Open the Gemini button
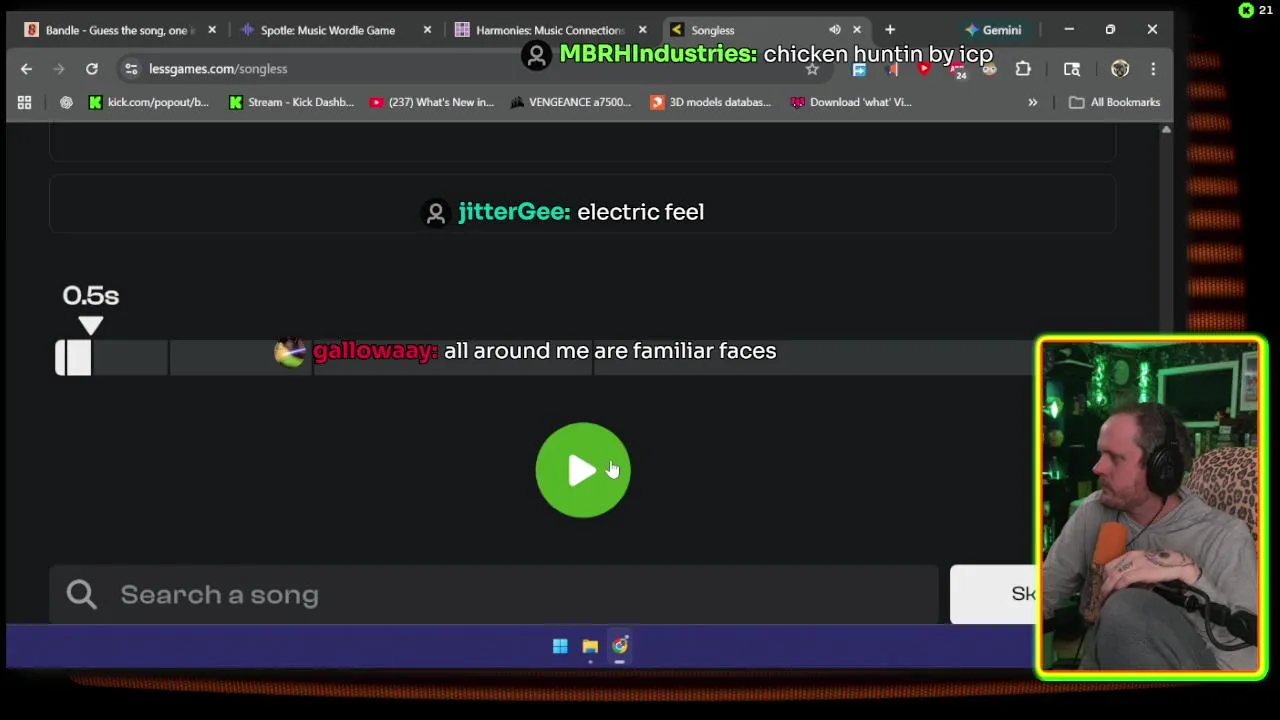The height and width of the screenshot is (720, 1280). pos(993,30)
